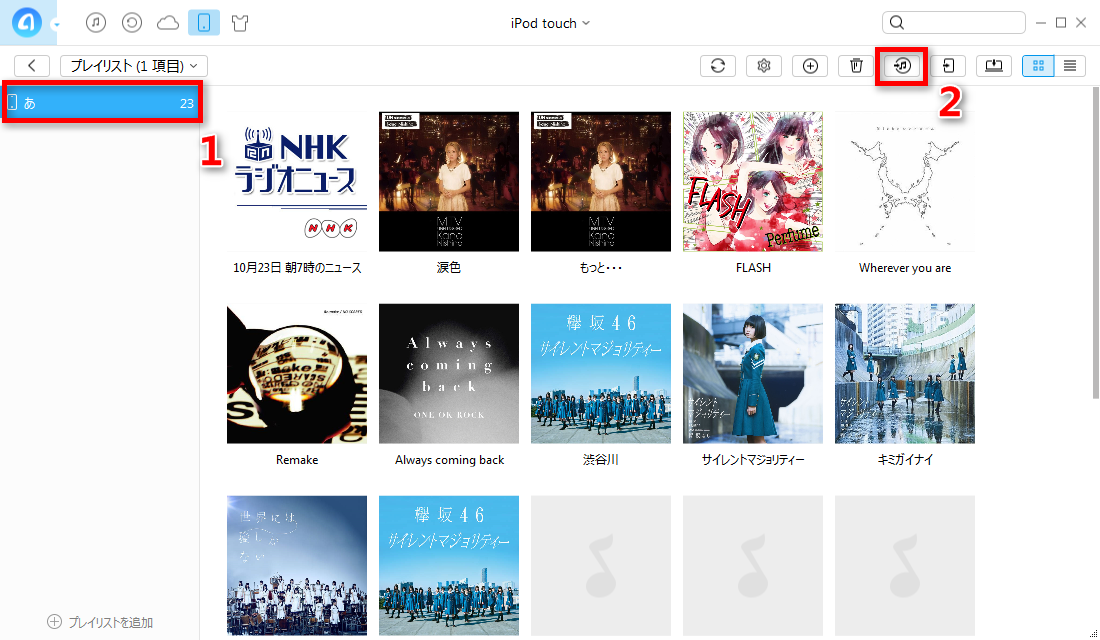Refresh the playlist content
The height and width of the screenshot is (640, 1100).
point(718,65)
